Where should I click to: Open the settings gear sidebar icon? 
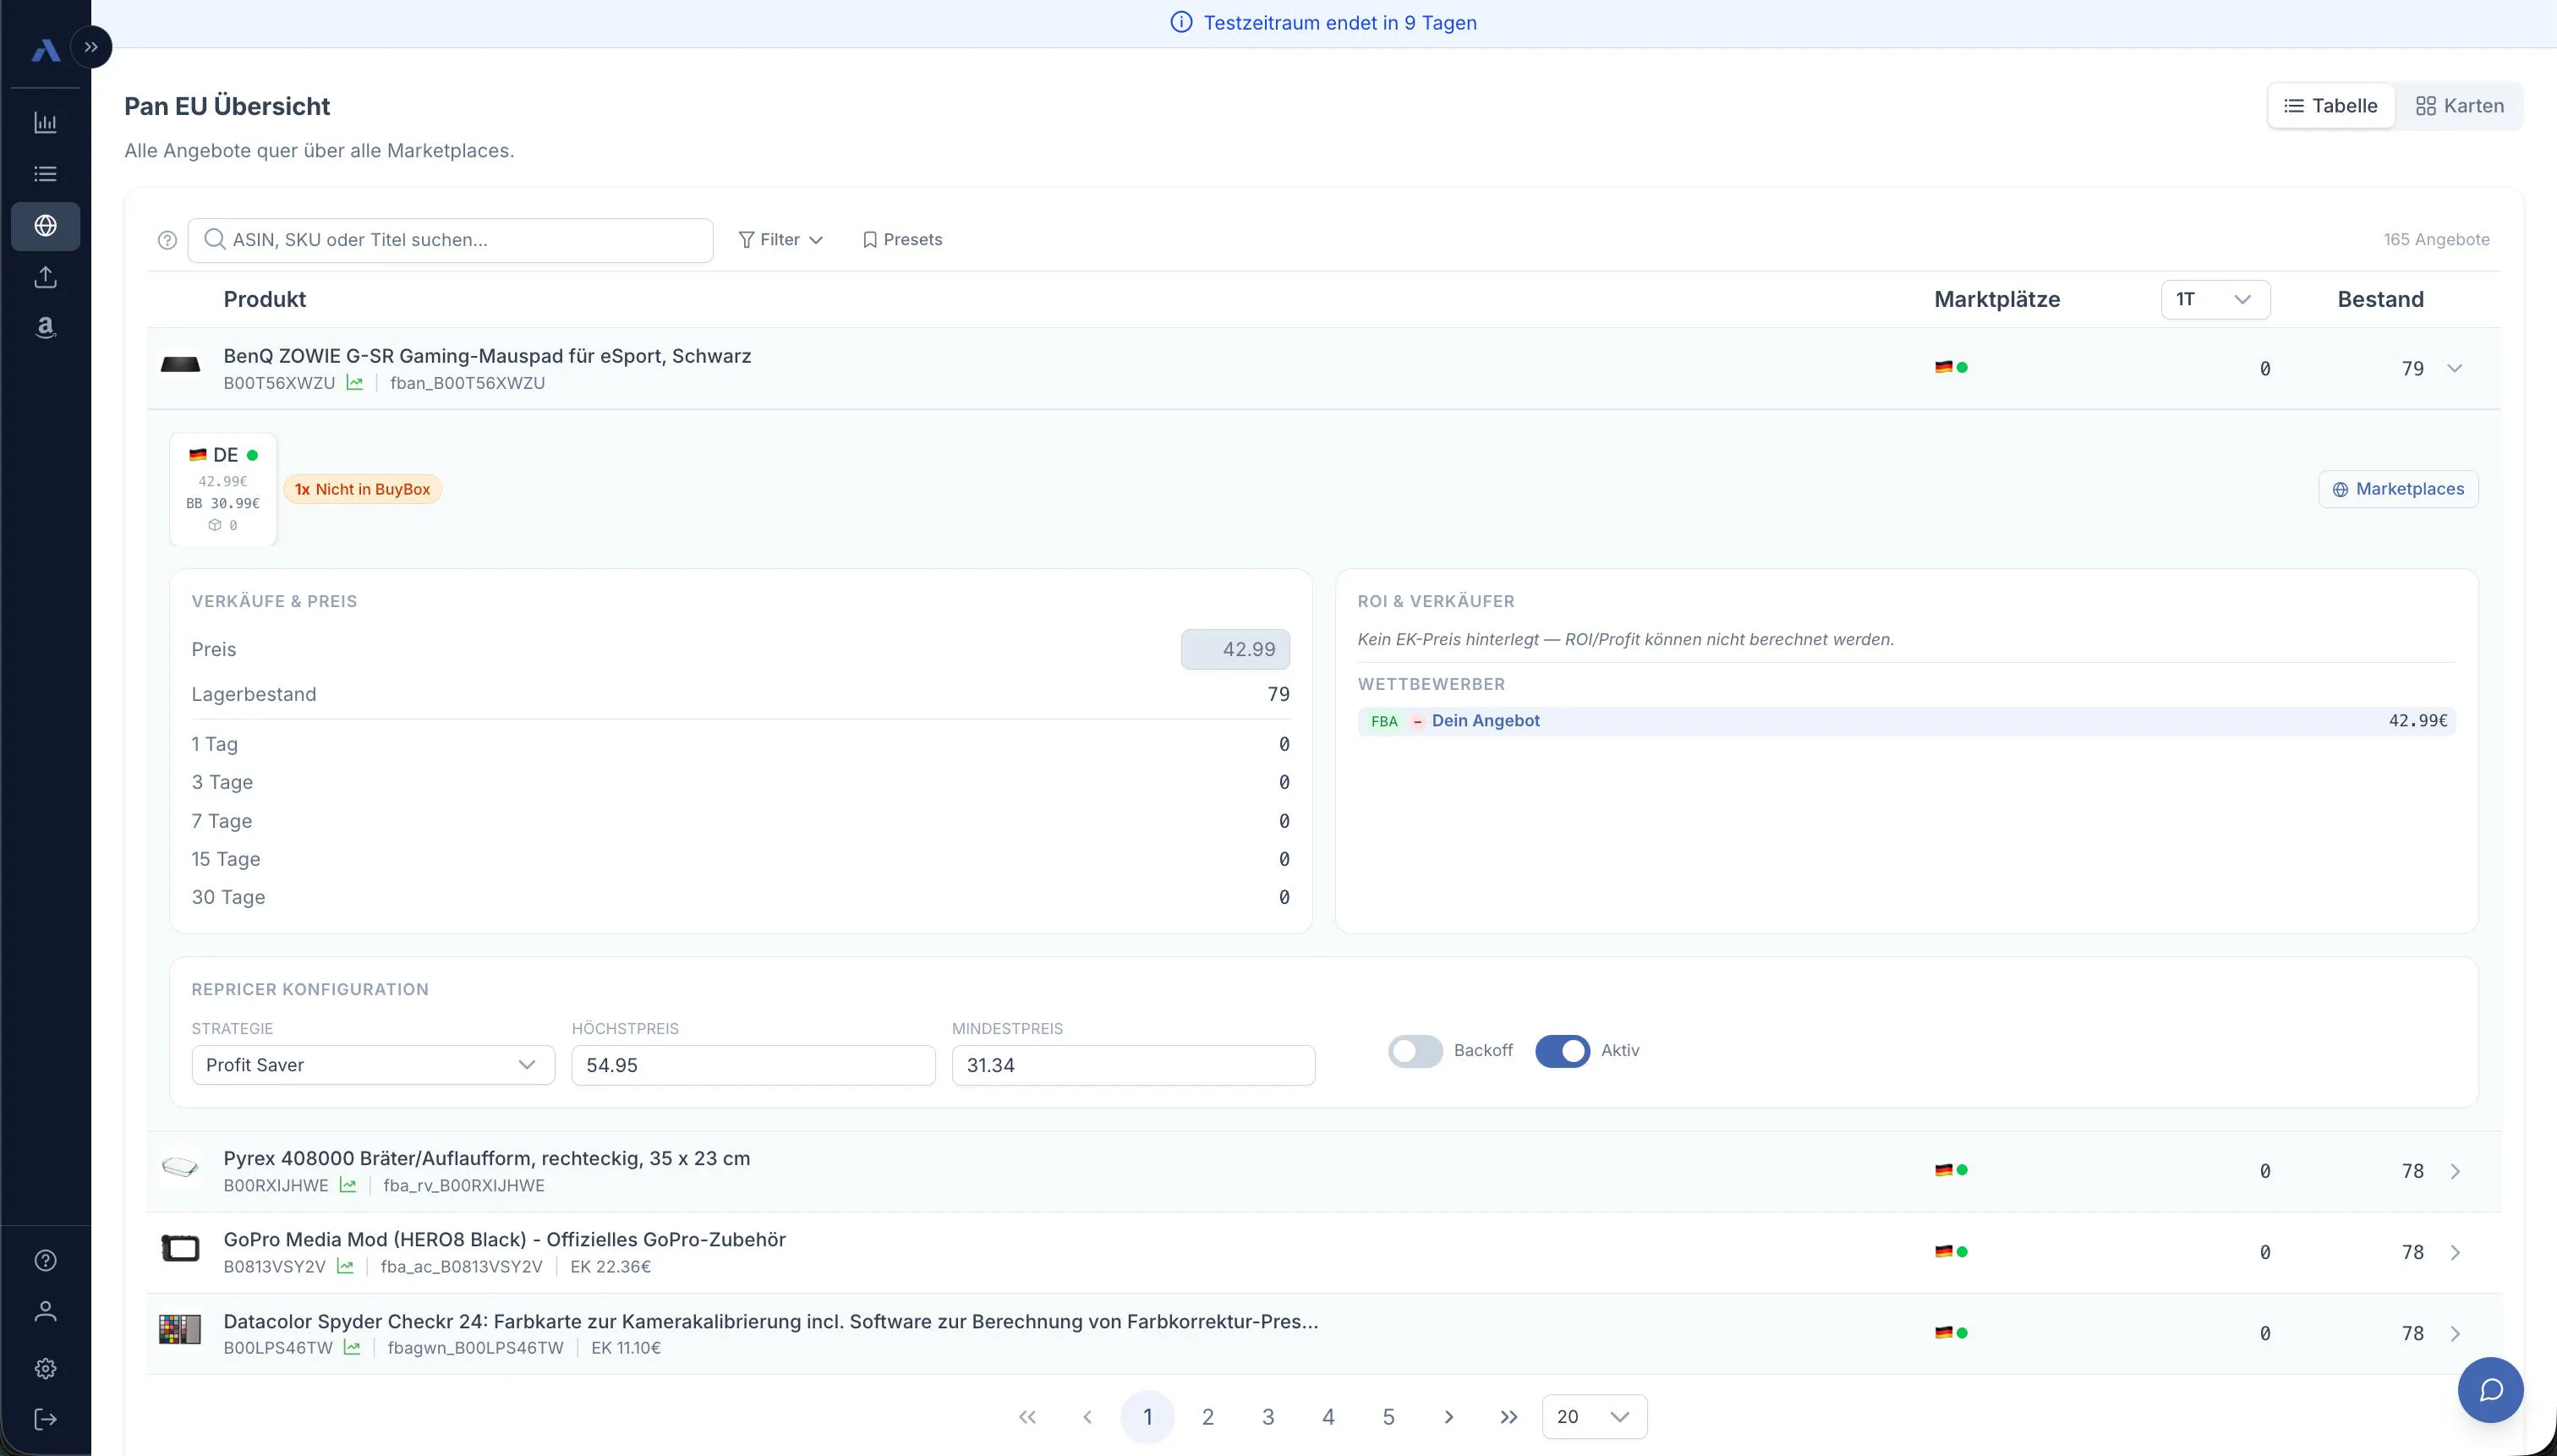point(45,1368)
